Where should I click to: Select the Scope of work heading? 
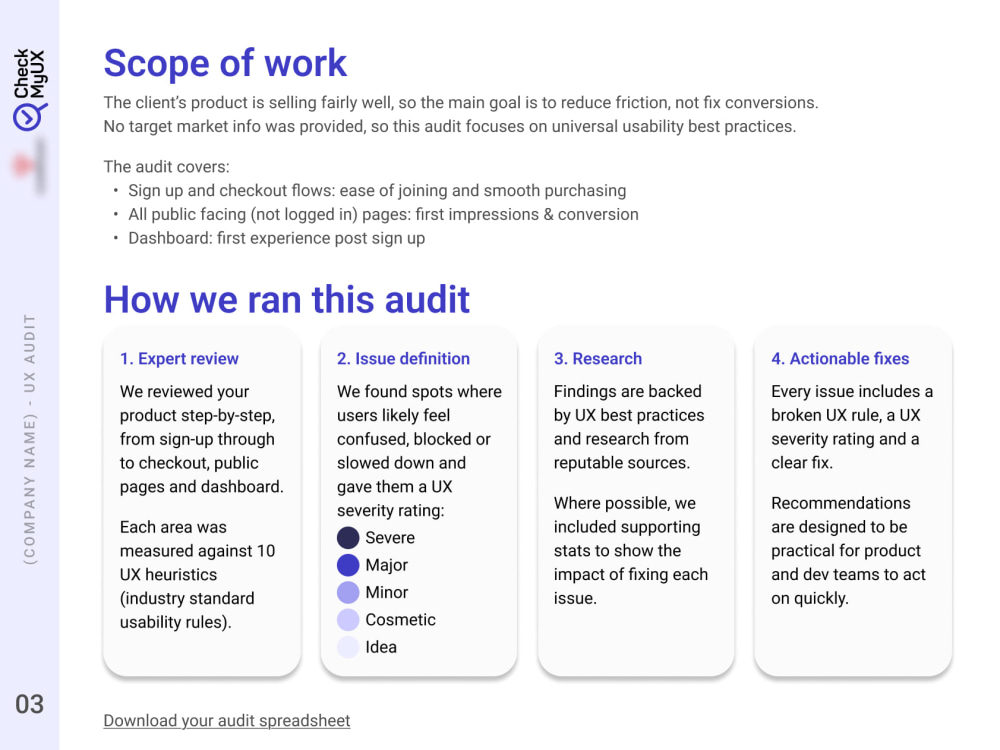[x=225, y=63]
